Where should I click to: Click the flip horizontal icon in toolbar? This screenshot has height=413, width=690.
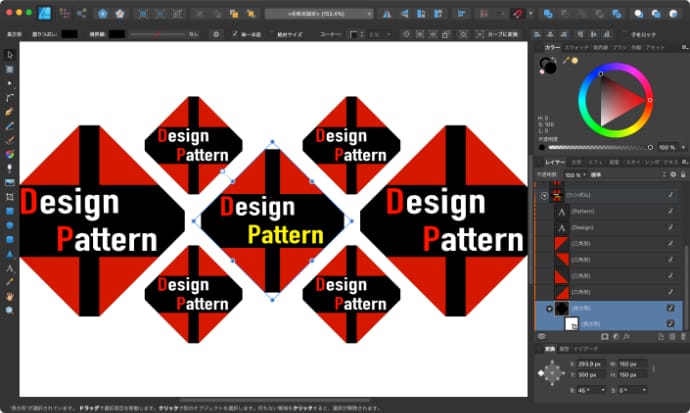[x=388, y=14]
